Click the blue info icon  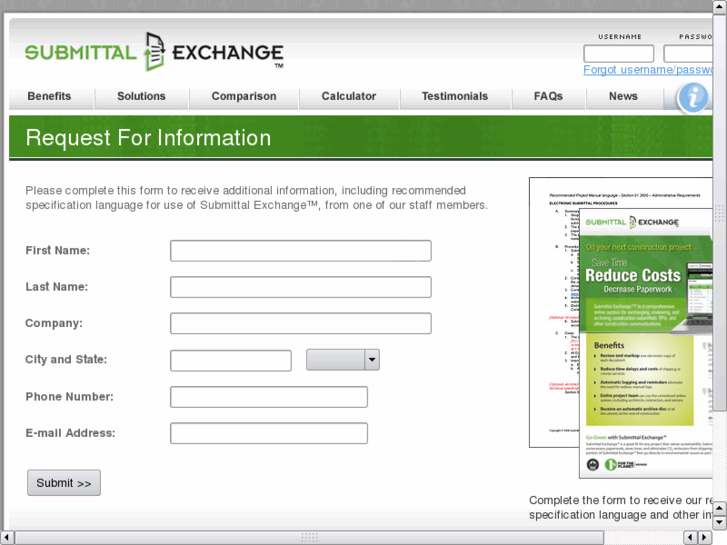693,97
